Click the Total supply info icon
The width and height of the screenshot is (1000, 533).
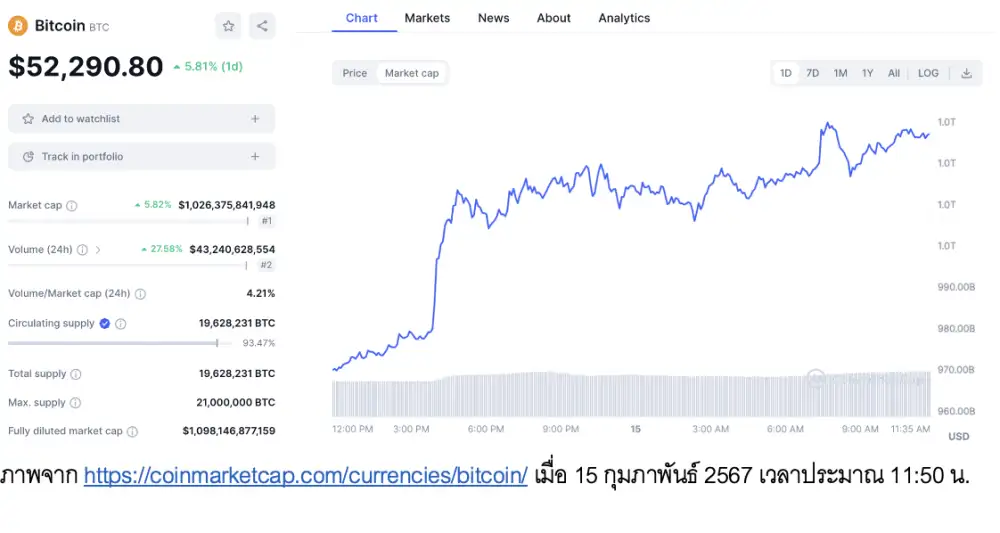pos(76,374)
